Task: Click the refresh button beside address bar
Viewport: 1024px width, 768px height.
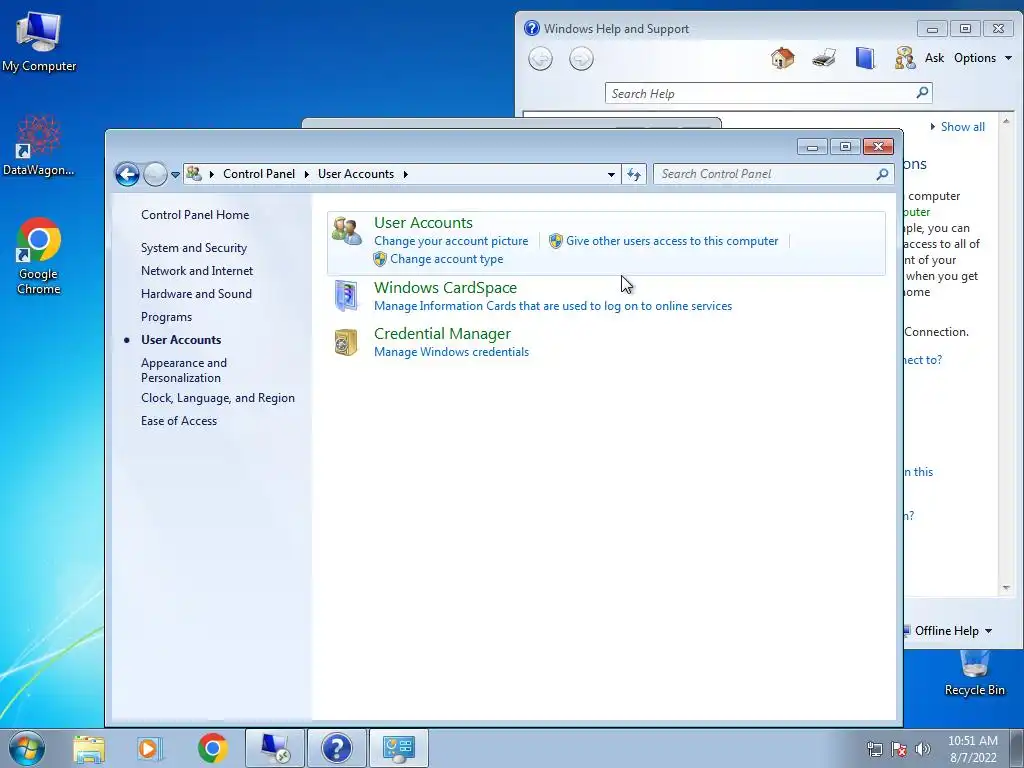Action: pyautogui.click(x=633, y=174)
